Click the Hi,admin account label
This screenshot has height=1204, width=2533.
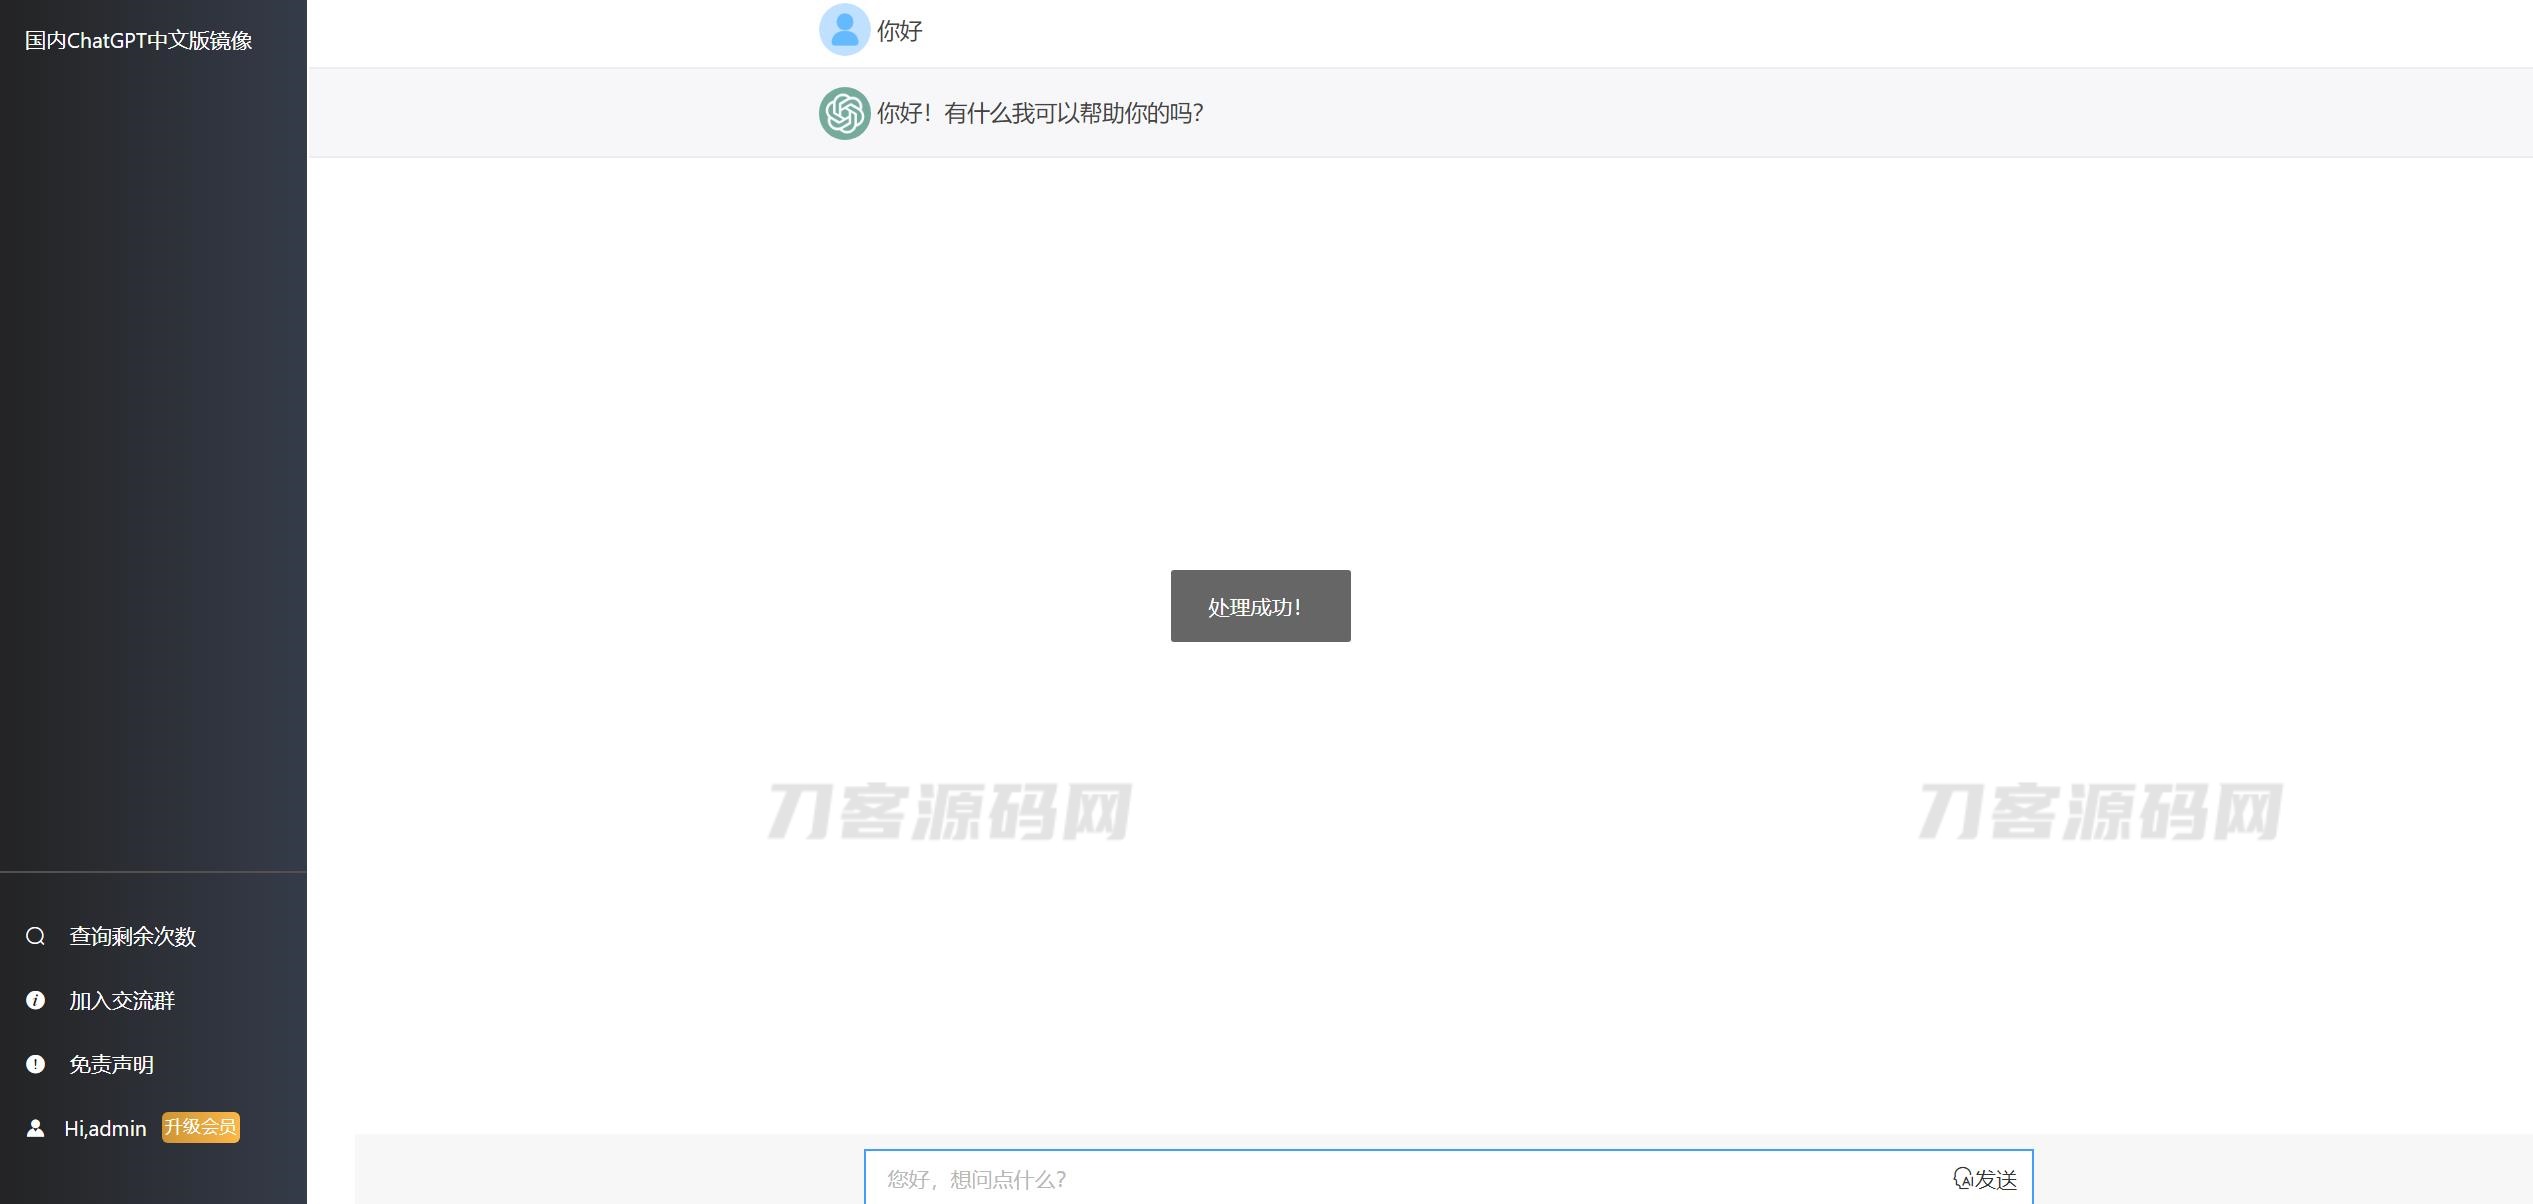[105, 1128]
